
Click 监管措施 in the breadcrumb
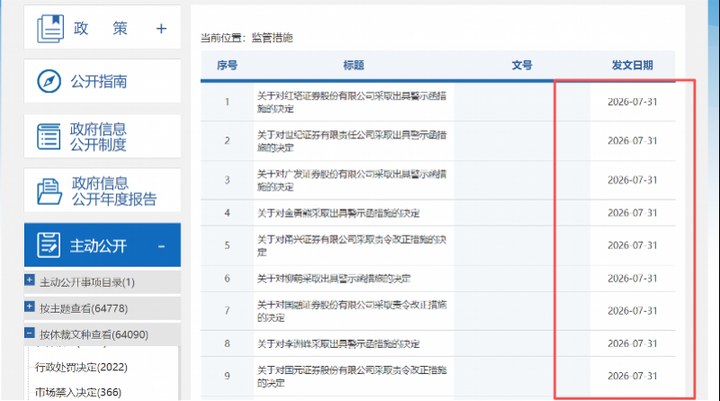click(272, 38)
